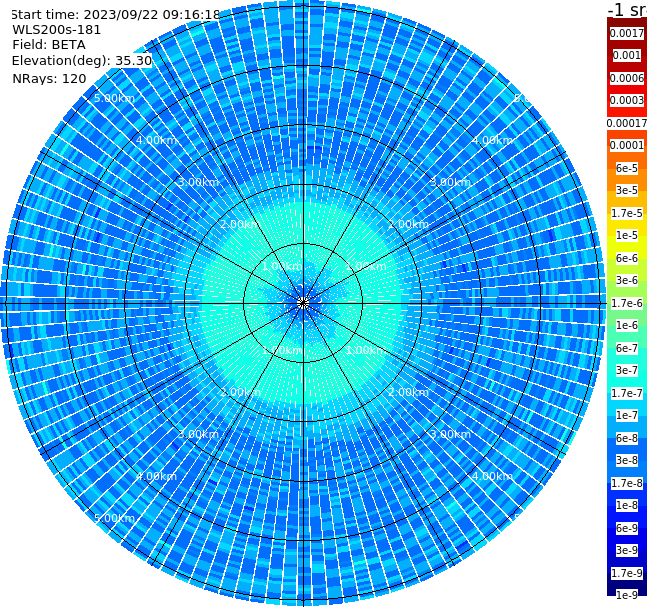Pick the 0.0003 colorbar label
Image resolution: width=647 pixels, height=607 pixels.
coord(626,100)
